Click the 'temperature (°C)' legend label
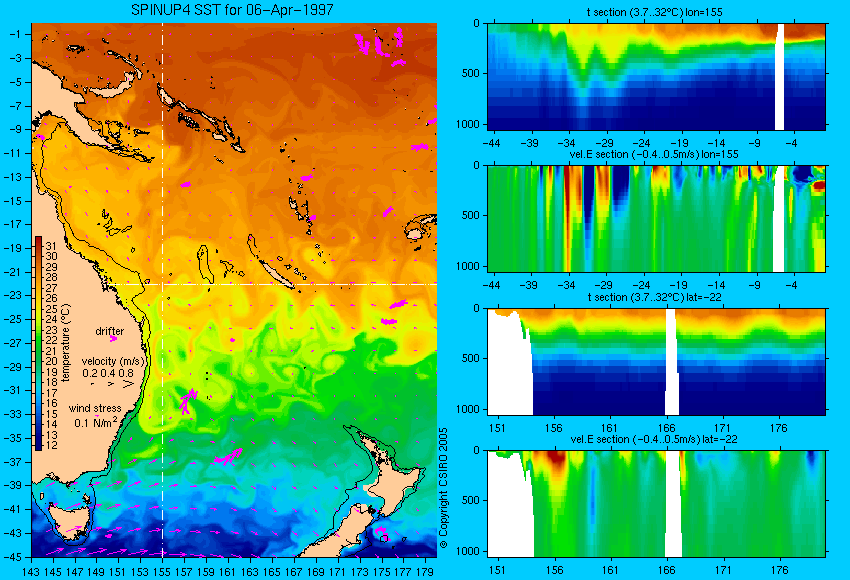 tap(66, 343)
